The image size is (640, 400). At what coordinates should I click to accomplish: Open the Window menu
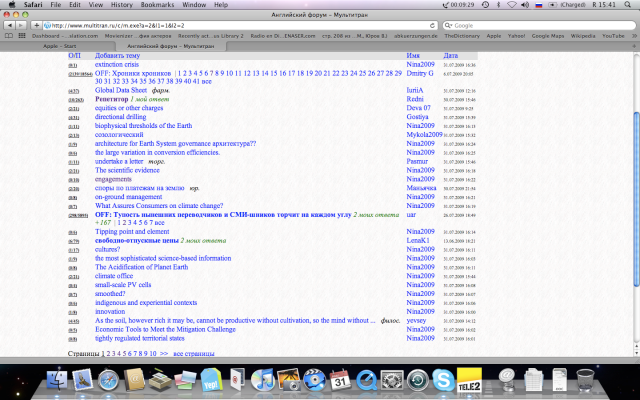click(194, 4)
